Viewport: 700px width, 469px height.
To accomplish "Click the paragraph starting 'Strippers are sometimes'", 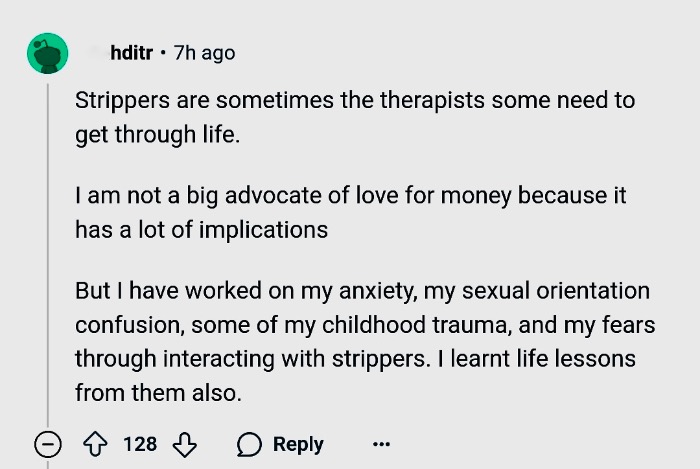I will tap(355, 117).
